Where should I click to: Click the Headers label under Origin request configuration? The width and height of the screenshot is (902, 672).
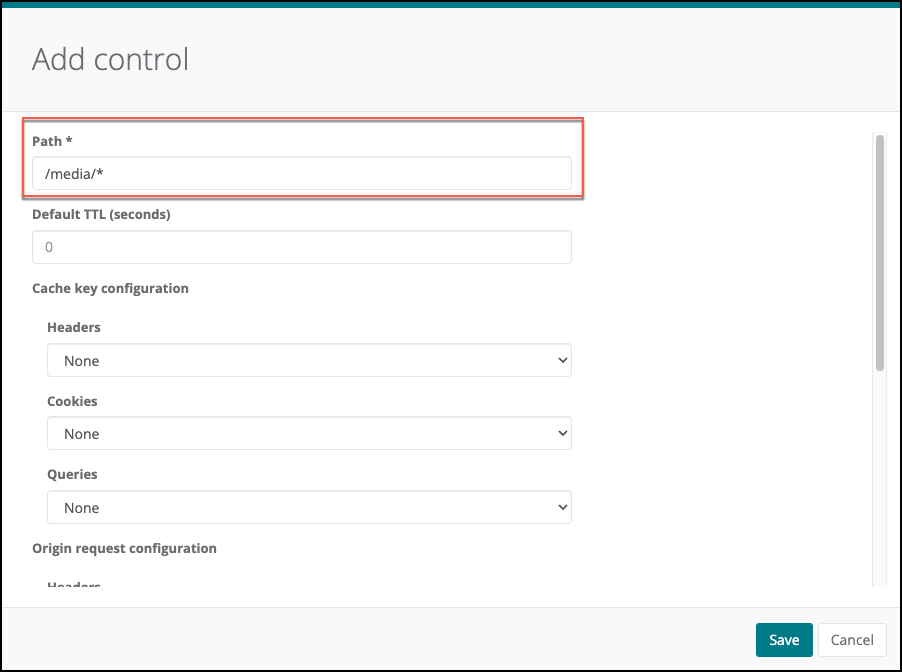(74, 584)
